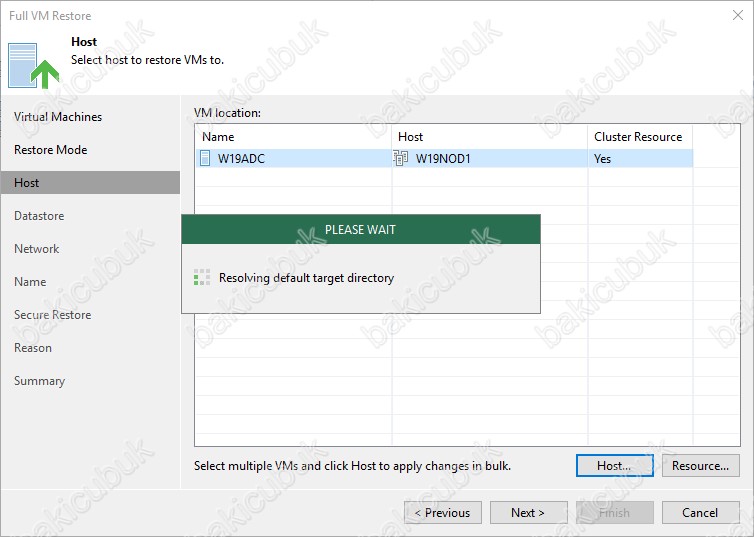This screenshot has width=754, height=537.
Task: Click the loading spinner in Please Wait dialog
Action: 202,277
